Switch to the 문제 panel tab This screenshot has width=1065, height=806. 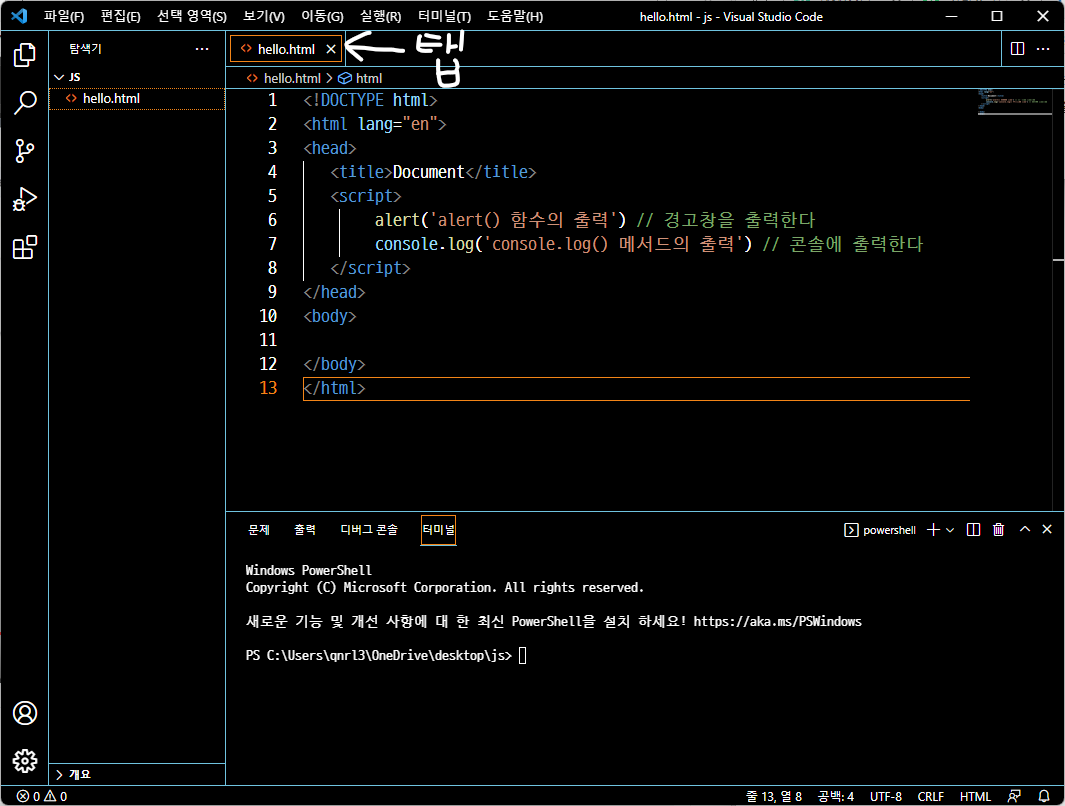point(259,530)
